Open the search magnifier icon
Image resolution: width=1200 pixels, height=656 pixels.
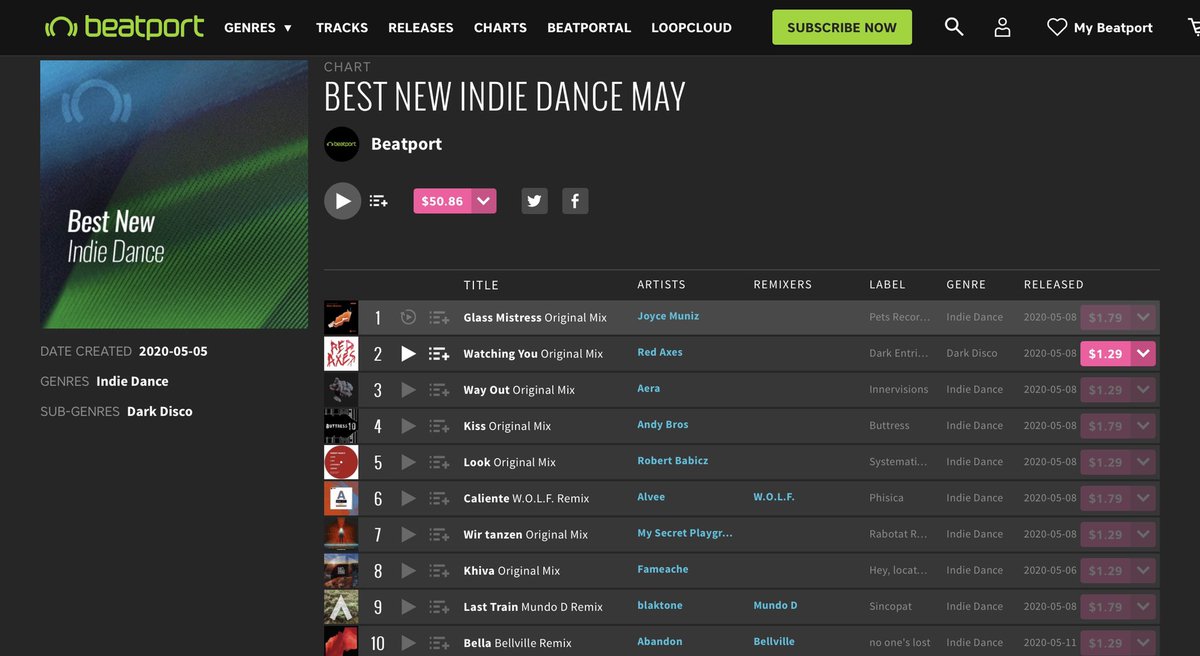954,27
